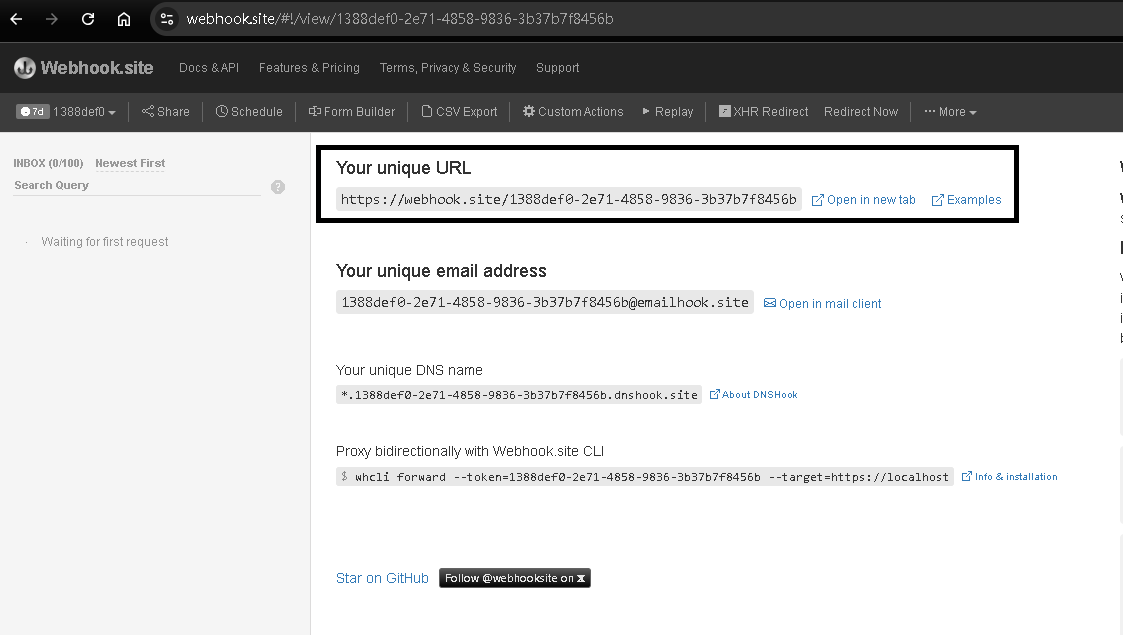
Task: Expand the More dropdown menu
Action: 950,112
